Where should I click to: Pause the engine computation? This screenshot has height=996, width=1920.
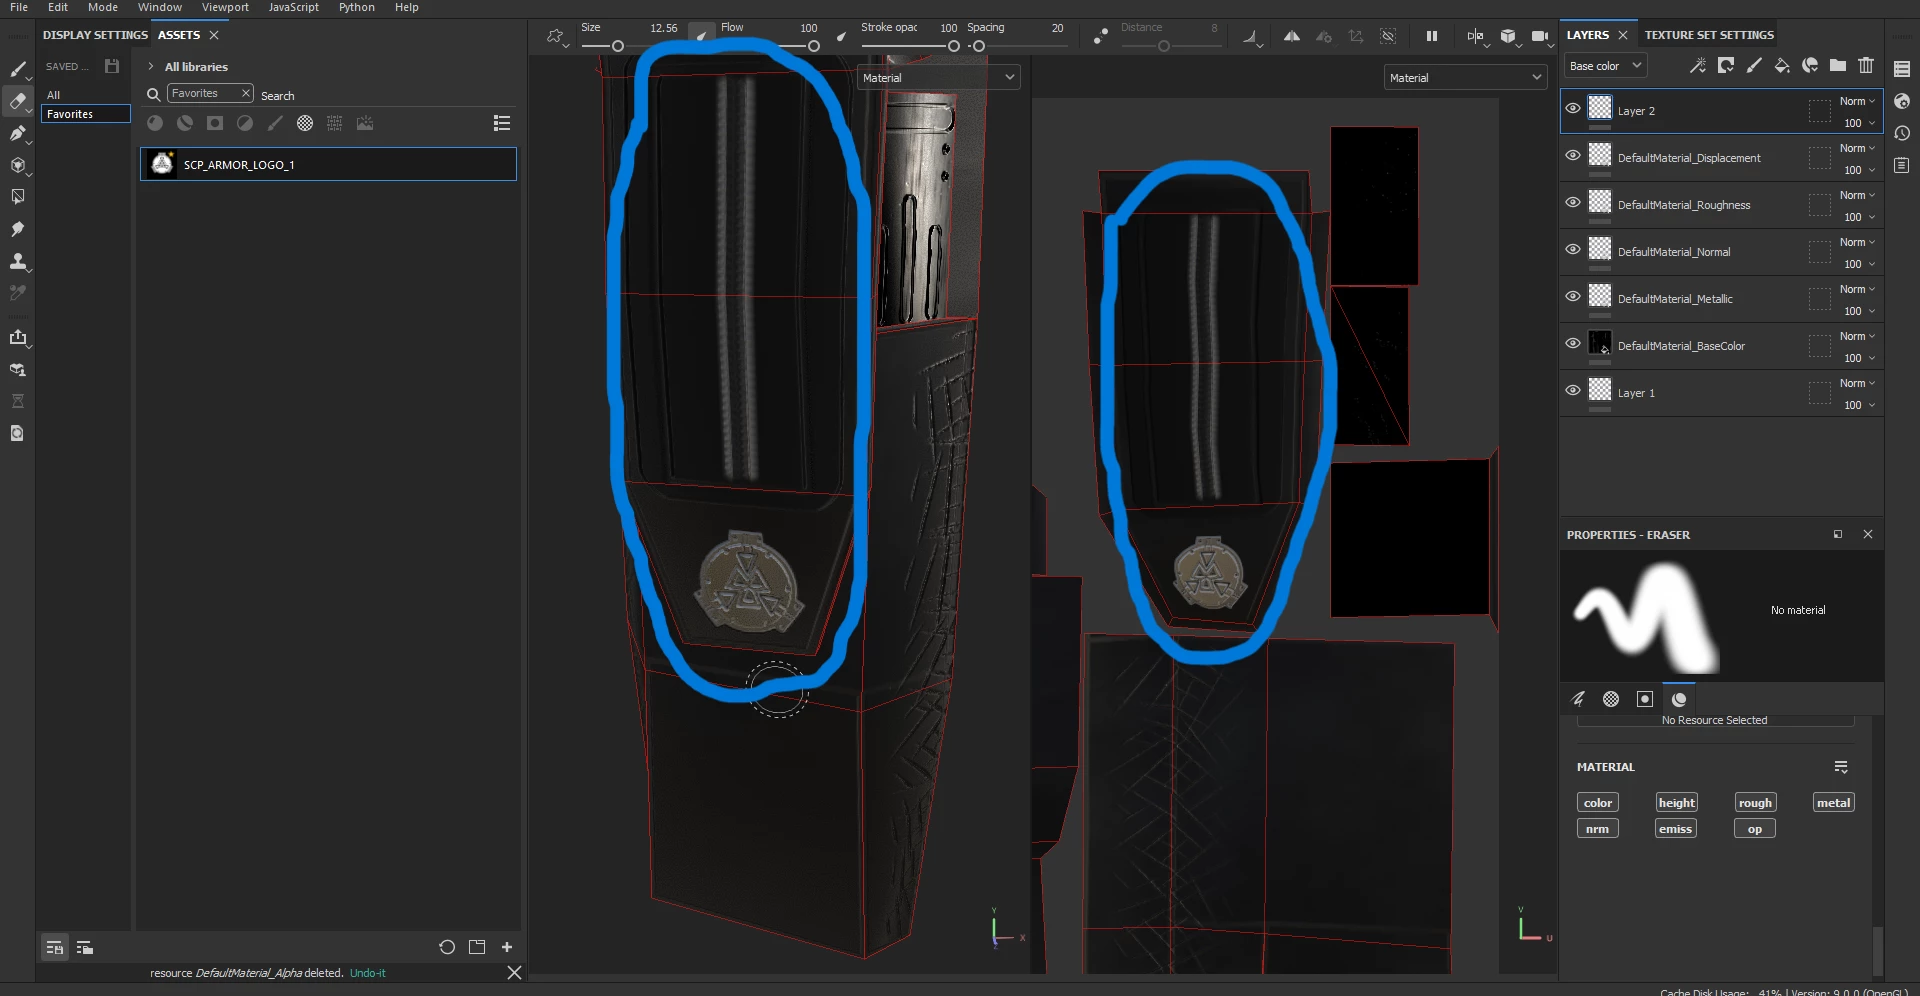(x=1432, y=36)
